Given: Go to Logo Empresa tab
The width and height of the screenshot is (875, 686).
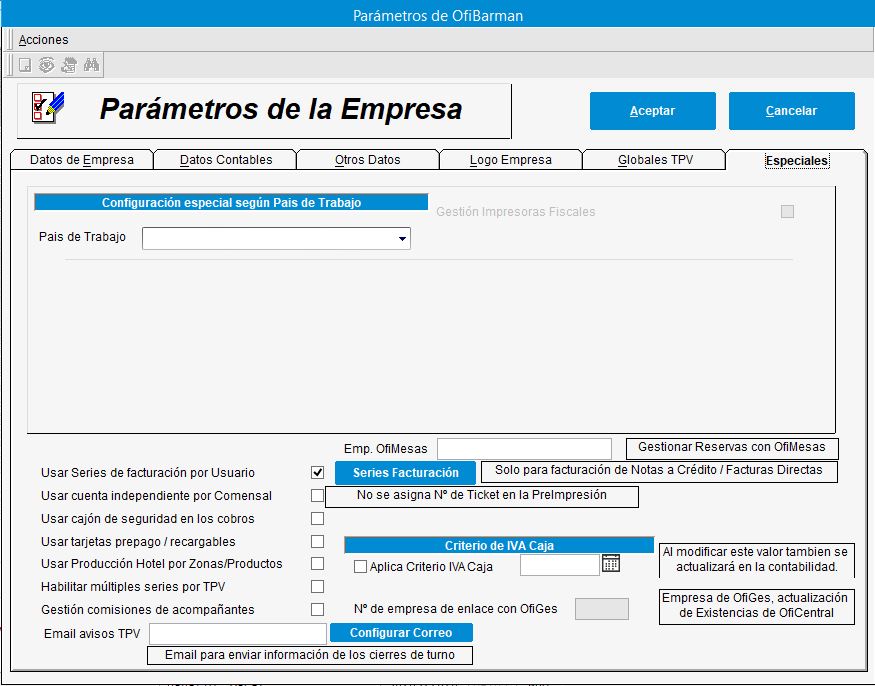Looking at the screenshot, I should pos(511,160).
